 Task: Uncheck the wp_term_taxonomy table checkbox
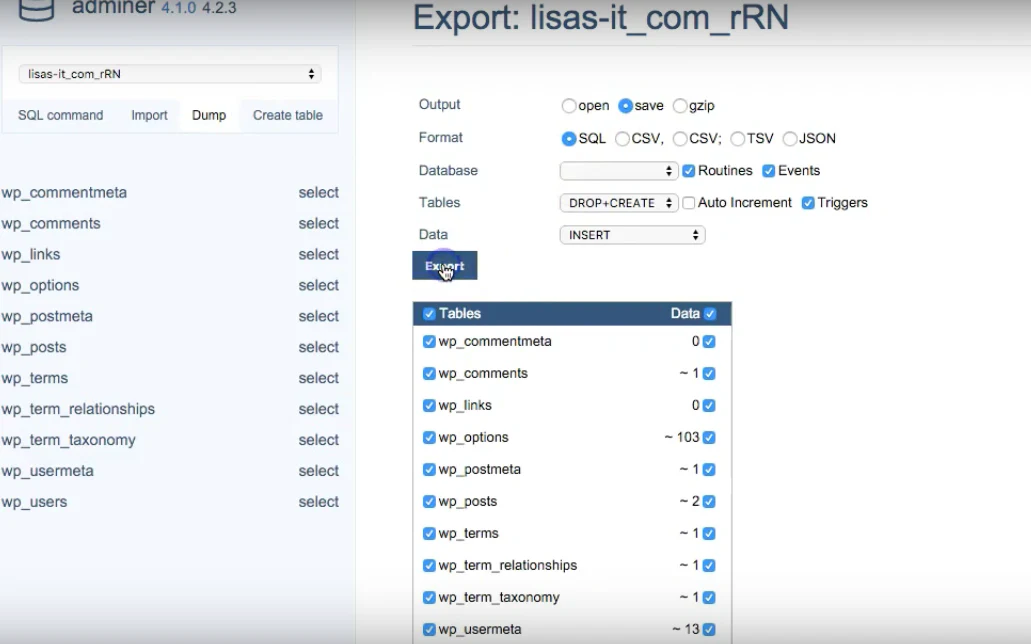(x=429, y=597)
